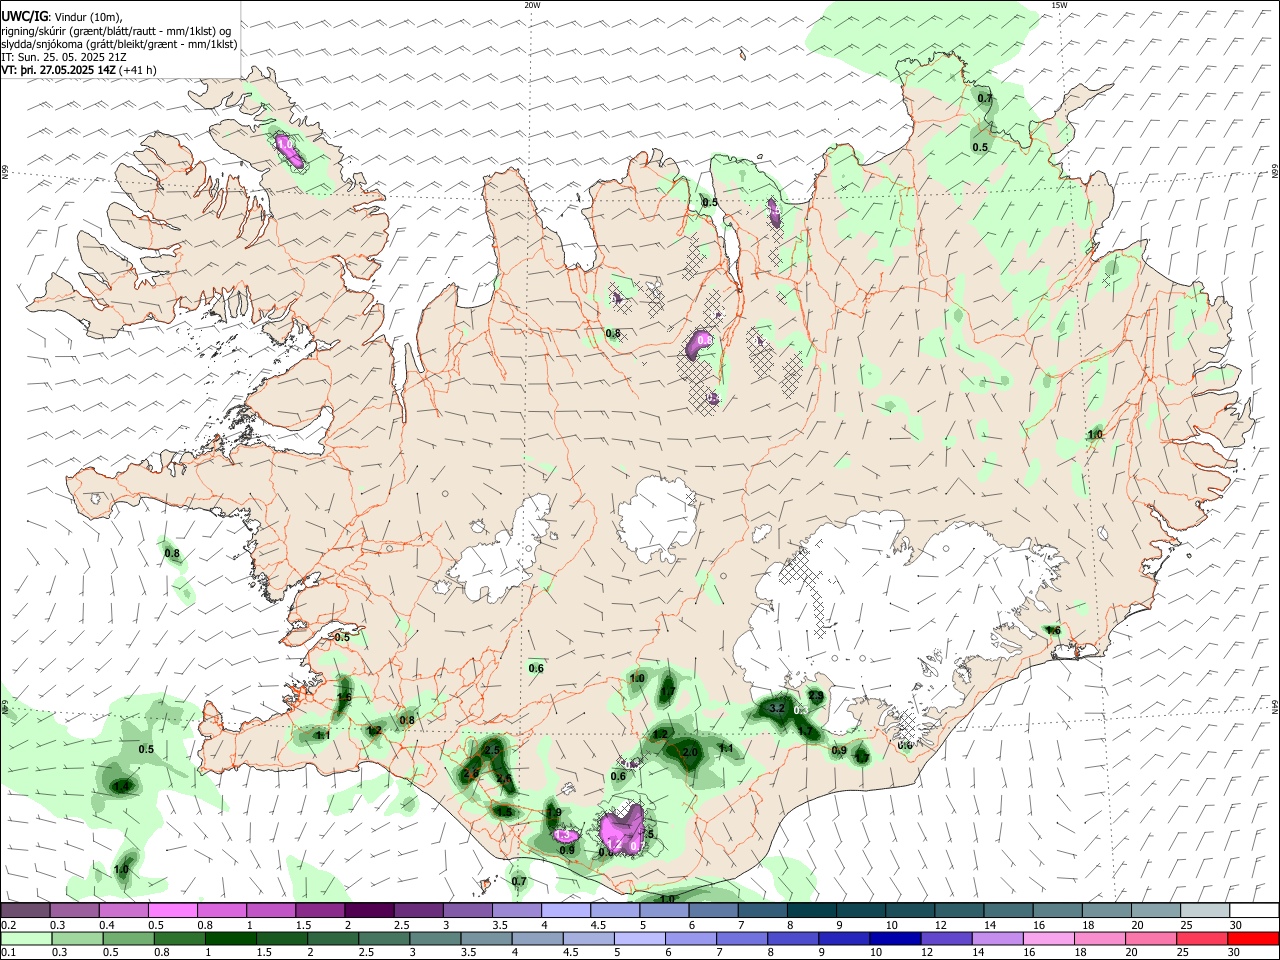
Task: Click the '2.0' precipitation value on the map
Action: pos(689,752)
